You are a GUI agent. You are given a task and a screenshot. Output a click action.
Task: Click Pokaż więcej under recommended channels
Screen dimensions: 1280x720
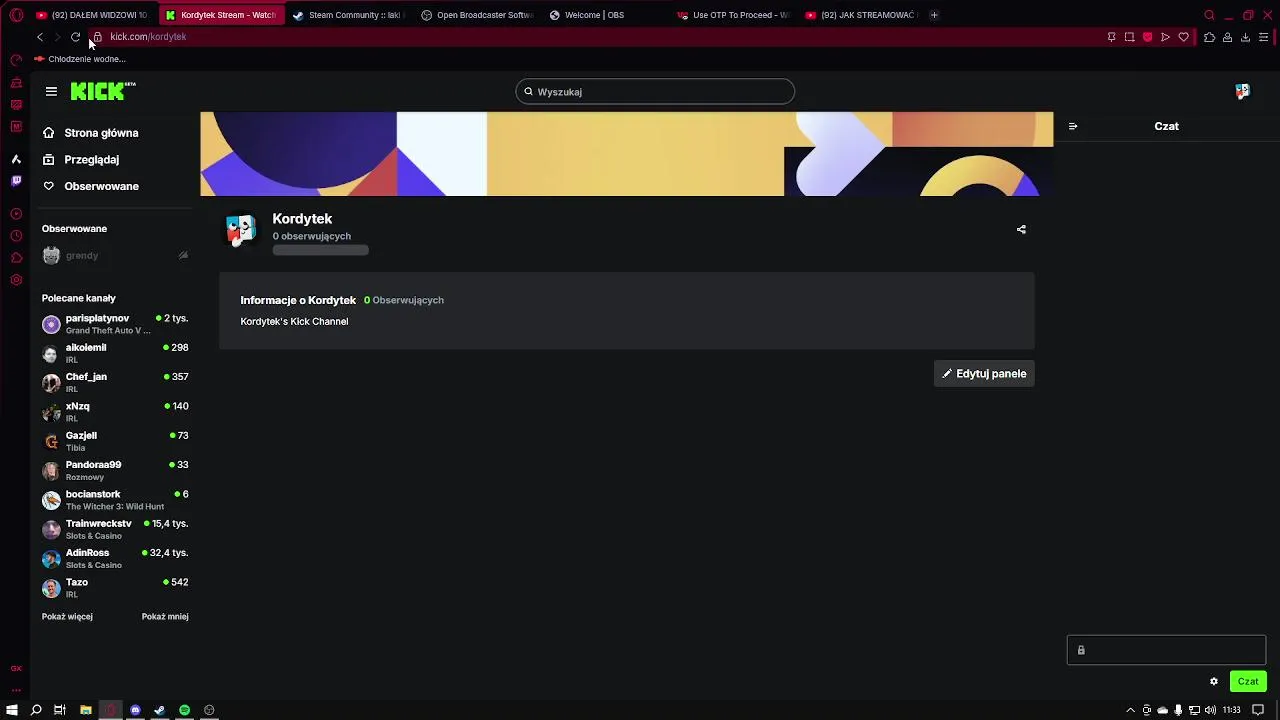(67, 617)
